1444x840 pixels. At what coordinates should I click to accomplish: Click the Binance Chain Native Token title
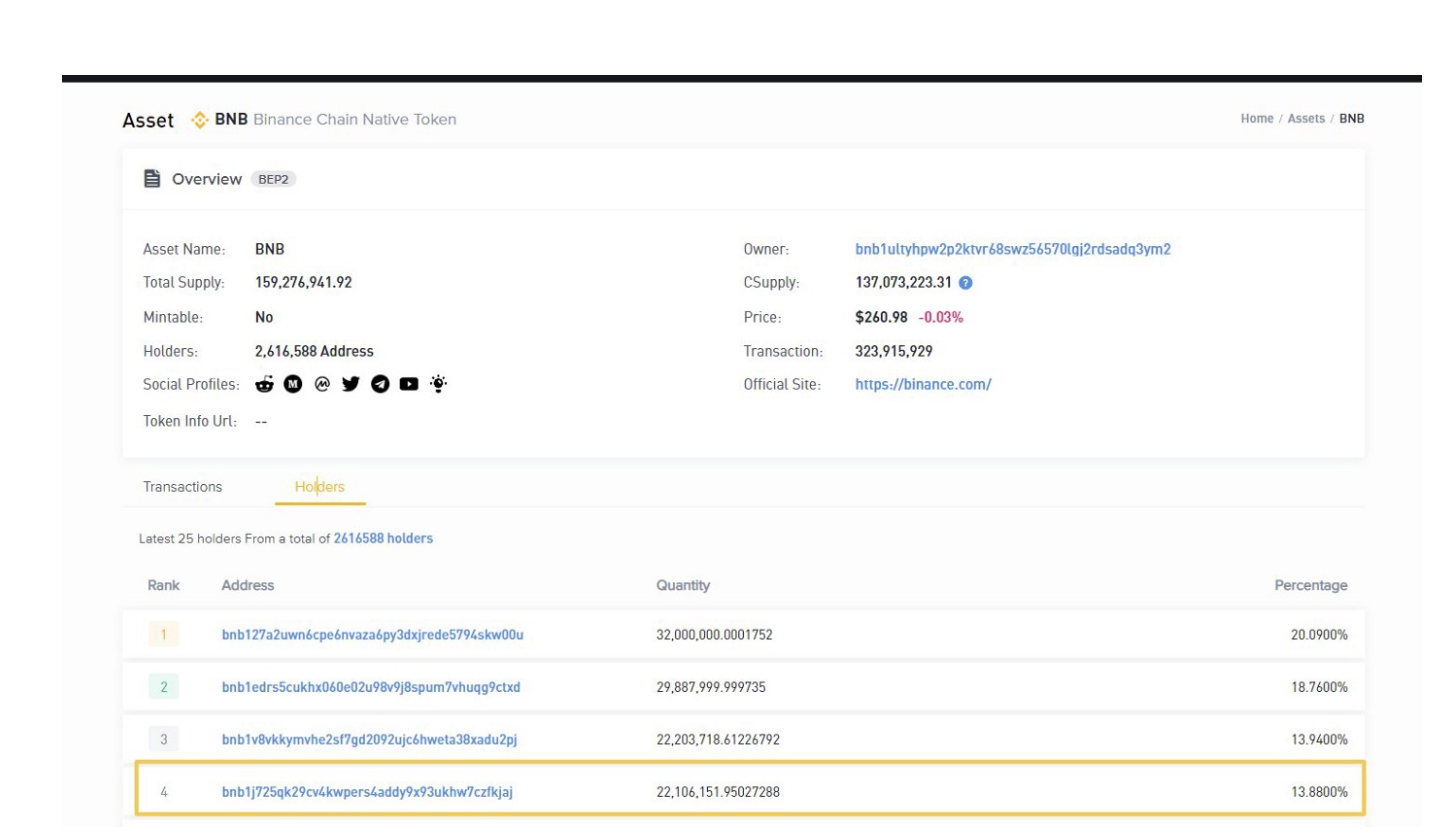point(355,119)
